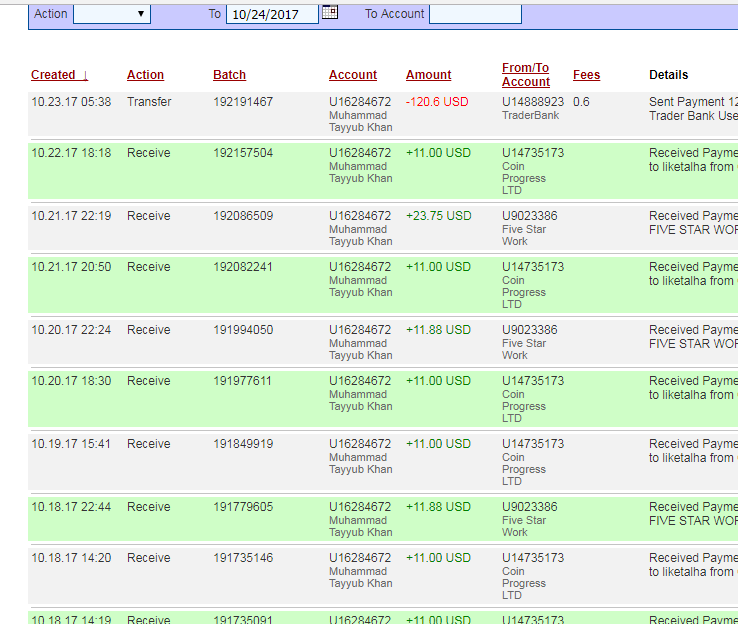Sort by Account column header

pos(353,75)
